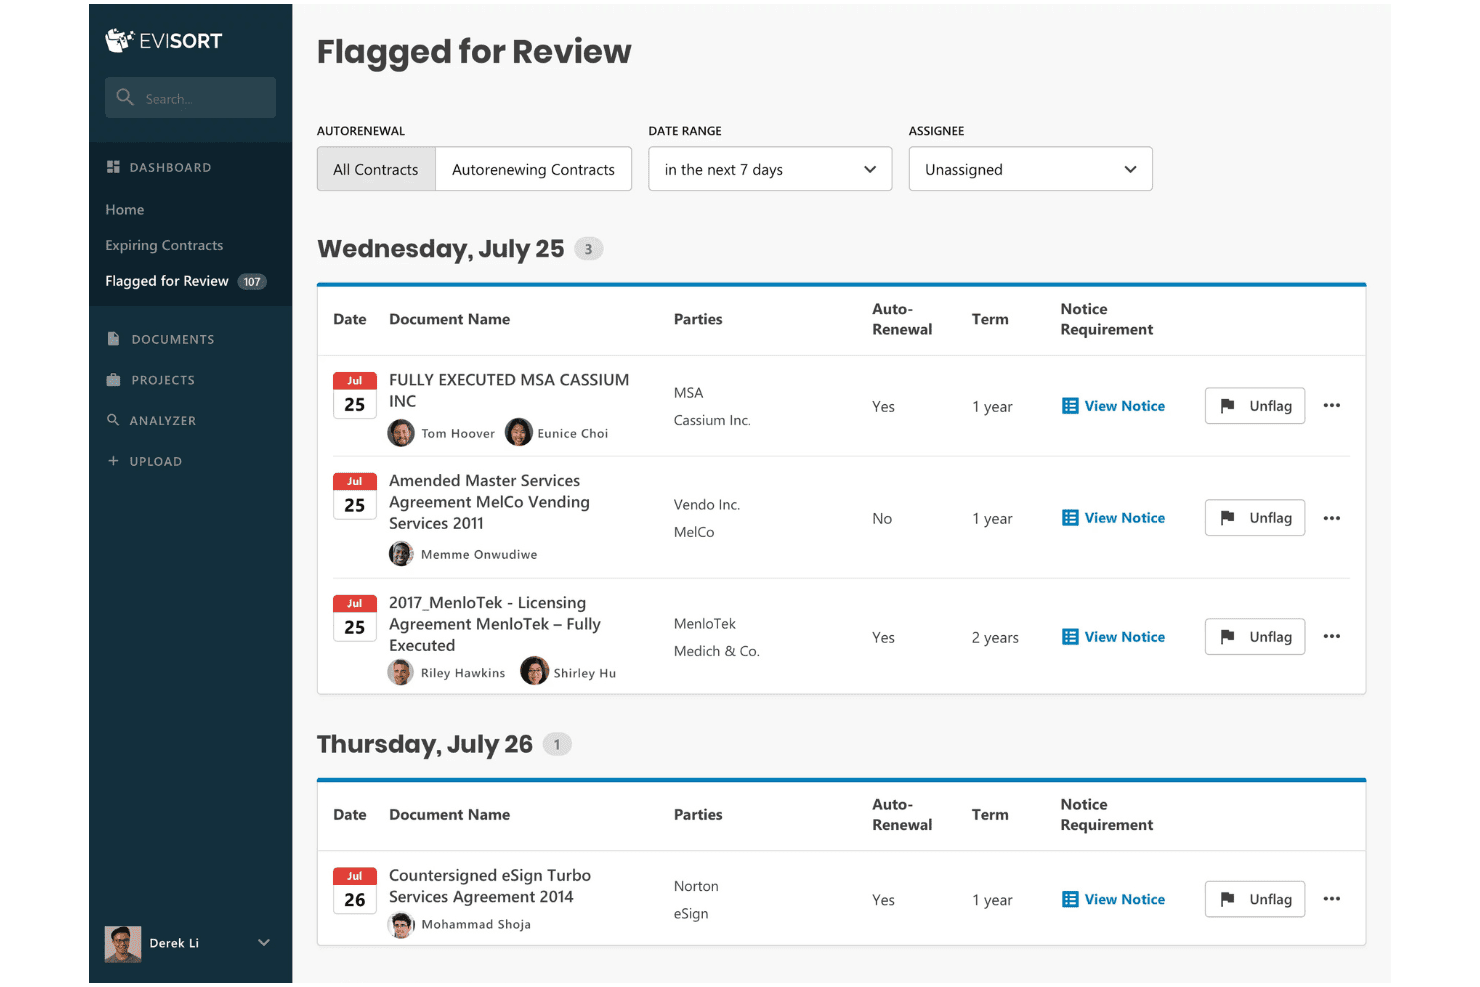
Task: View Notice for Countersigned eSign agreement
Action: [1113, 900]
